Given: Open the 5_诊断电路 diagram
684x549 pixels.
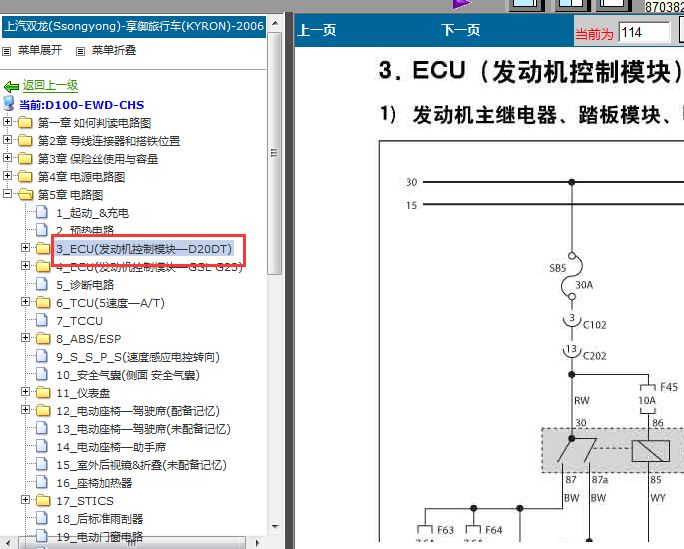Looking at the screenshot, I should point(85,285).
